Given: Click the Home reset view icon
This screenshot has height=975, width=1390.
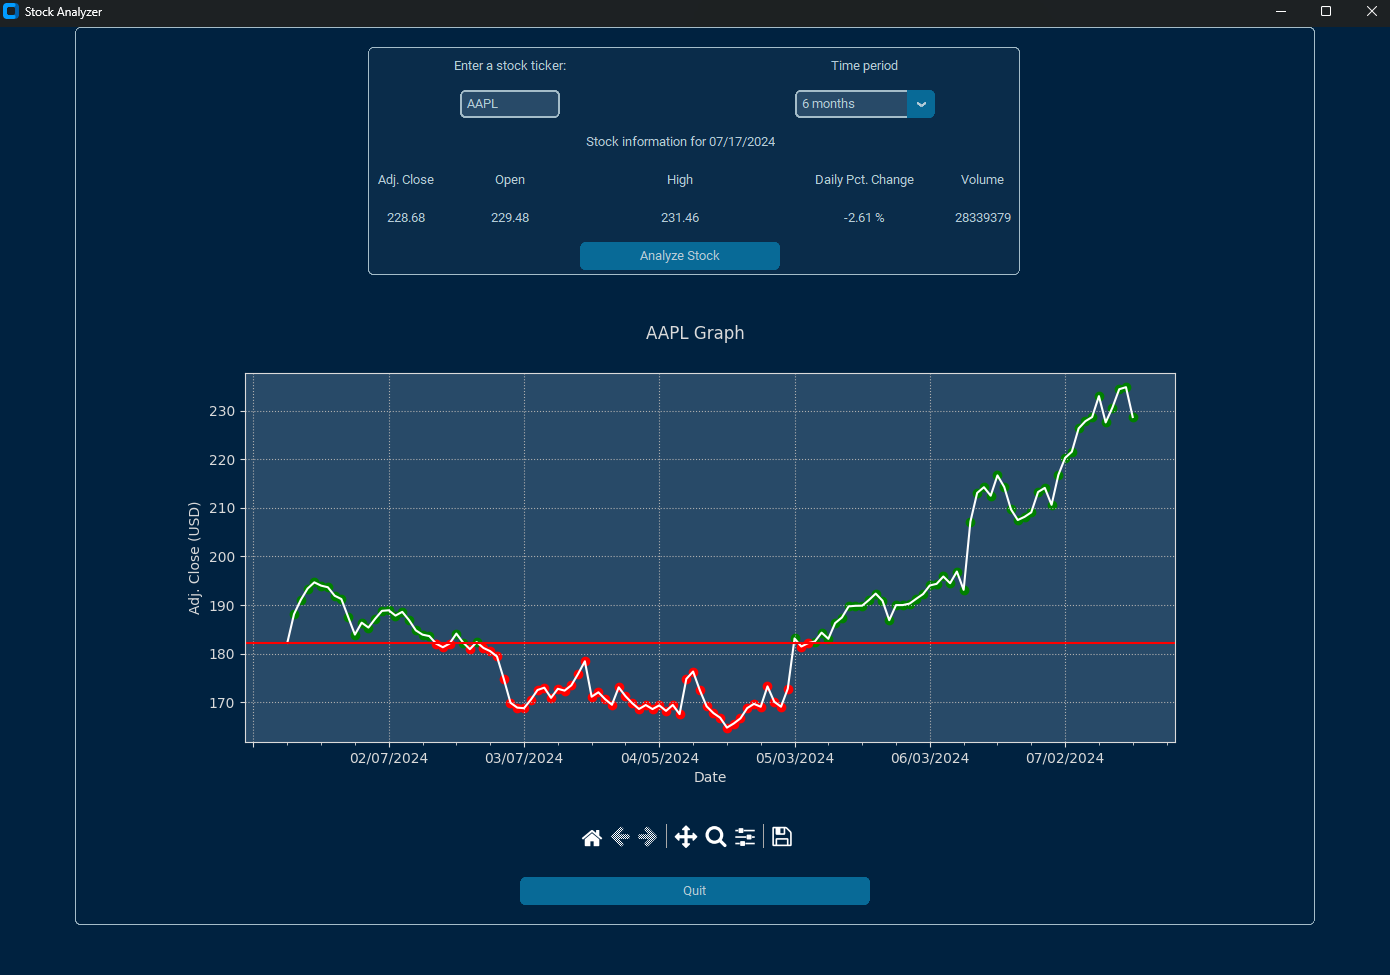Looking at the screenshot, I should (592, 837).
